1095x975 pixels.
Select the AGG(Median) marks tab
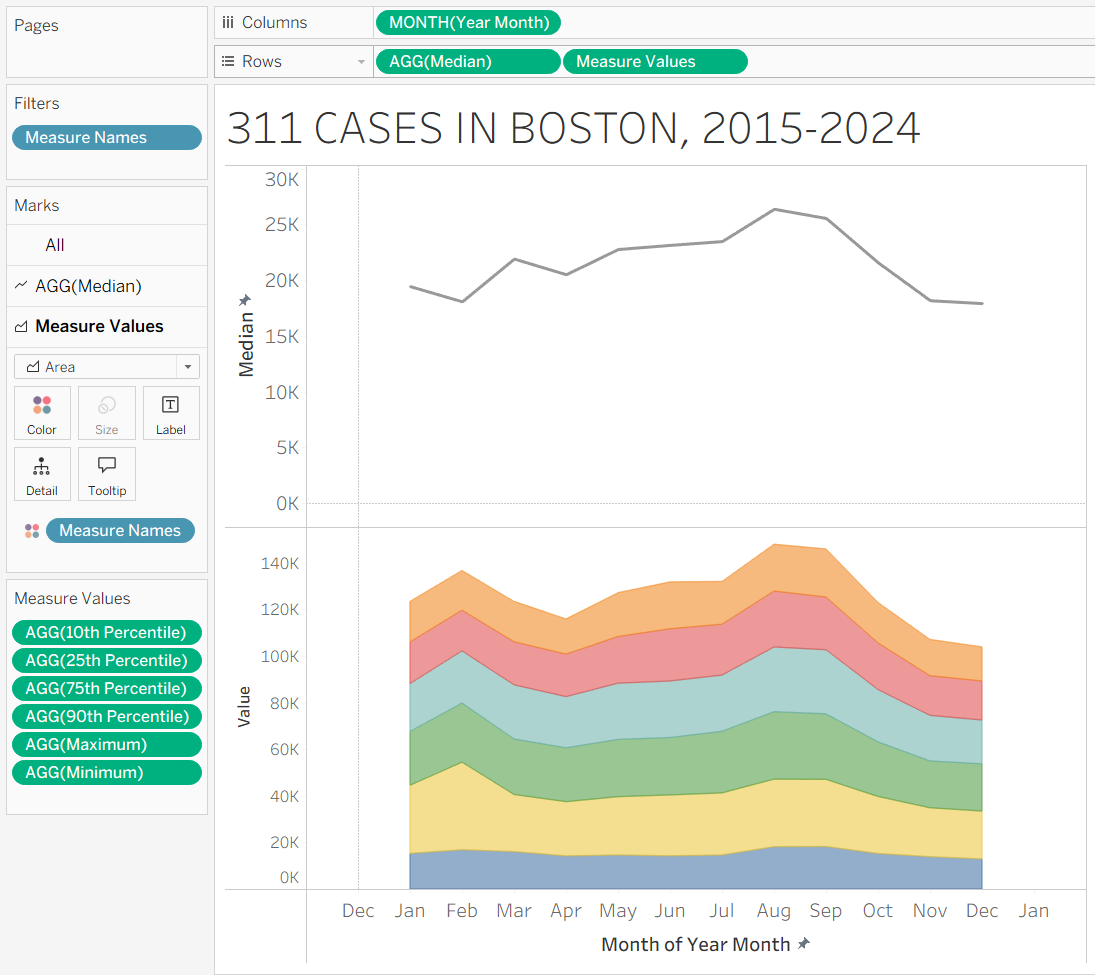click(x=107, y=286)
